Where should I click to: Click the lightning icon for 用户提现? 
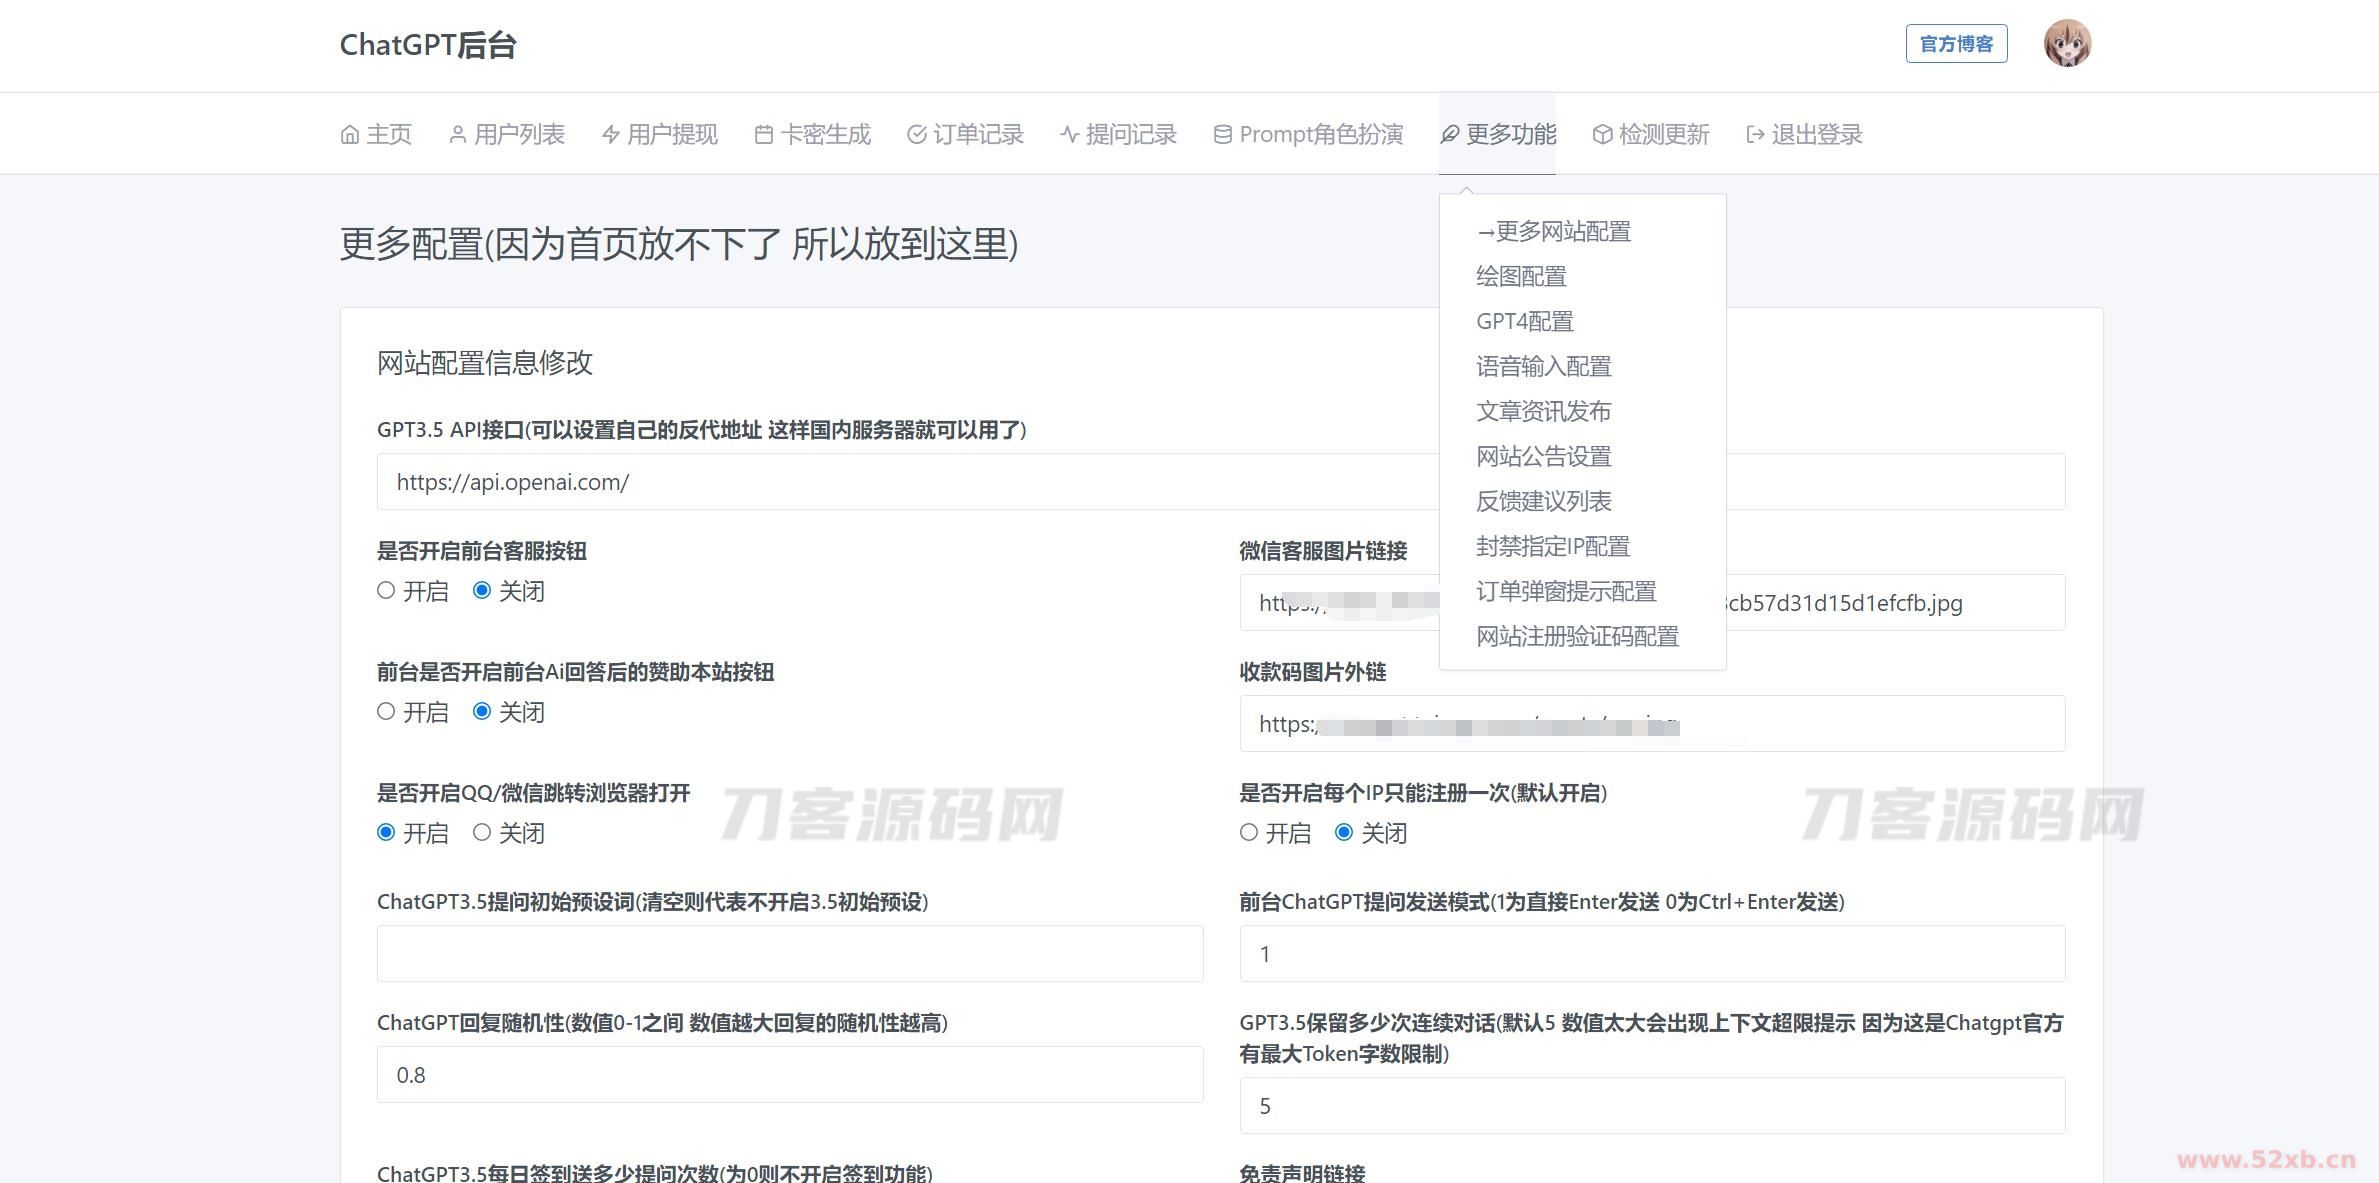tap(610, 135)
